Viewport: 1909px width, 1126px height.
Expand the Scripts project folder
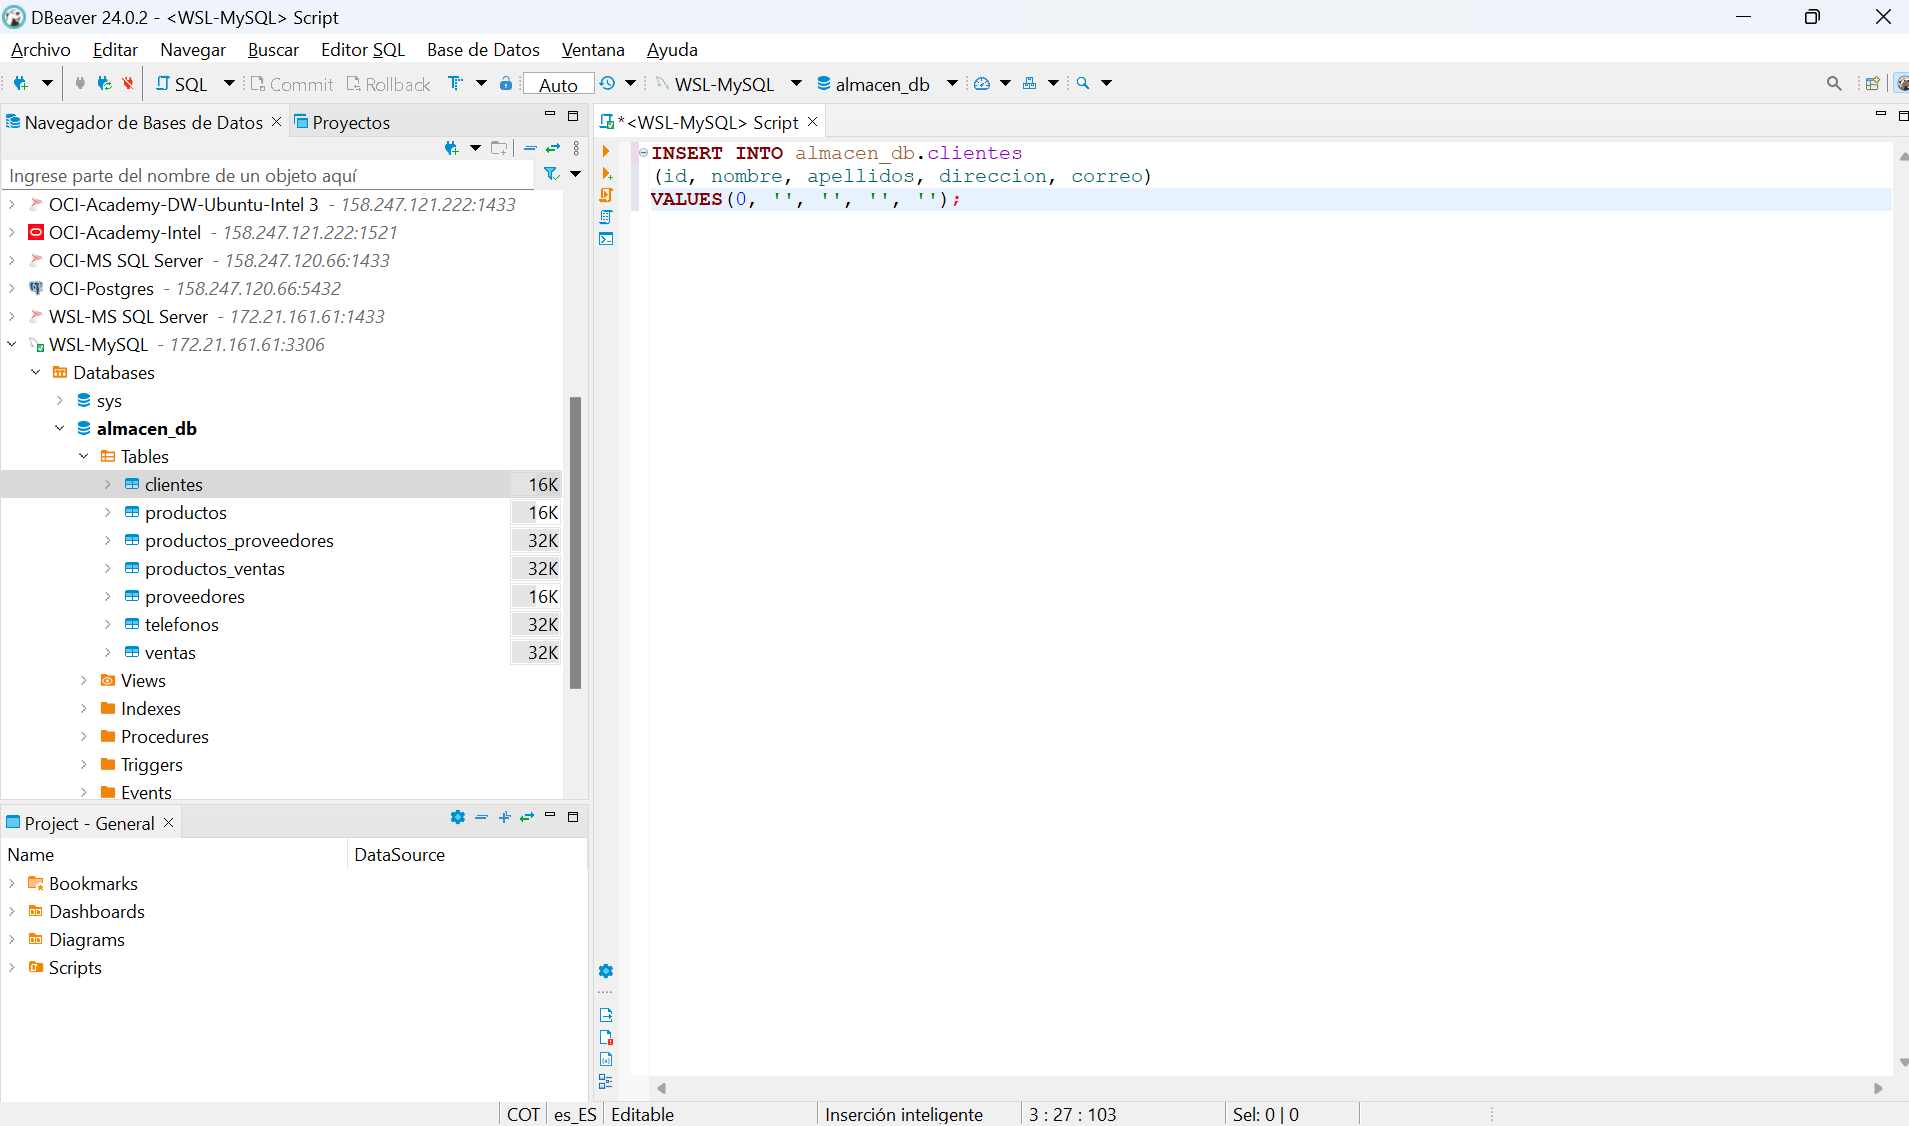pyautogui.click(x=12, y=968)
